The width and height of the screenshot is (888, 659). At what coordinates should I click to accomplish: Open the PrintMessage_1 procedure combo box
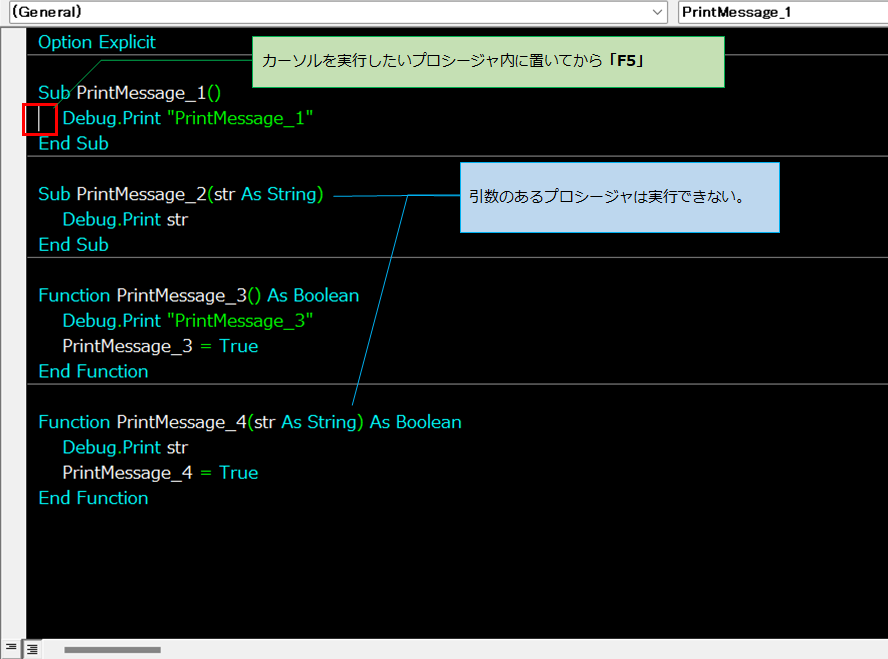[783, 12]
